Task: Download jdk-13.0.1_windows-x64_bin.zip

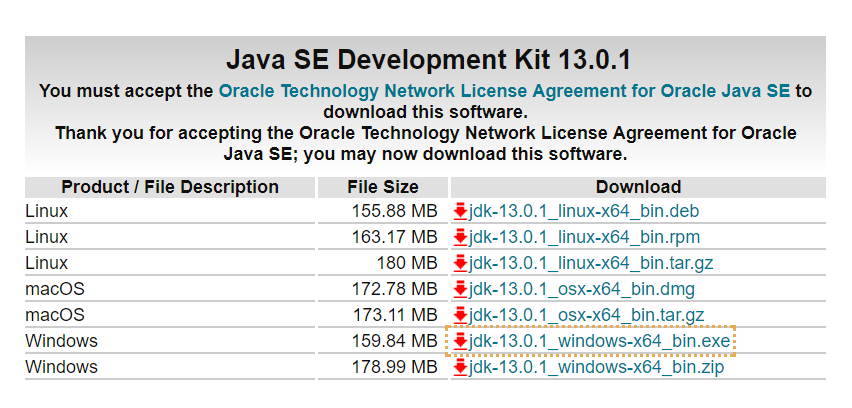Action: tap(596, 368)
